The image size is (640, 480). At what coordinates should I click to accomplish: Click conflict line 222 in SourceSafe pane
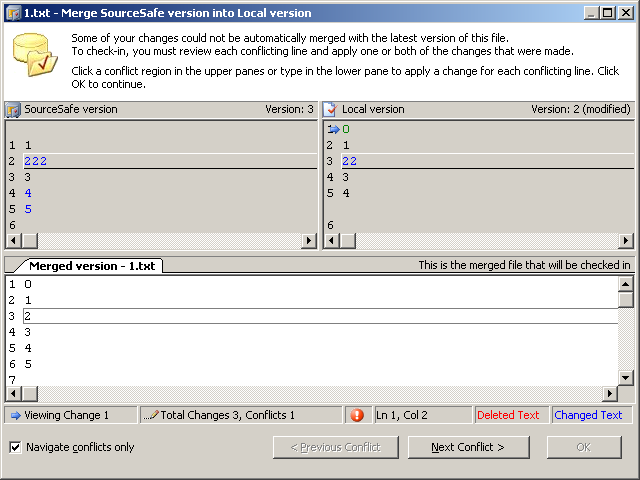tap(36, 161)
